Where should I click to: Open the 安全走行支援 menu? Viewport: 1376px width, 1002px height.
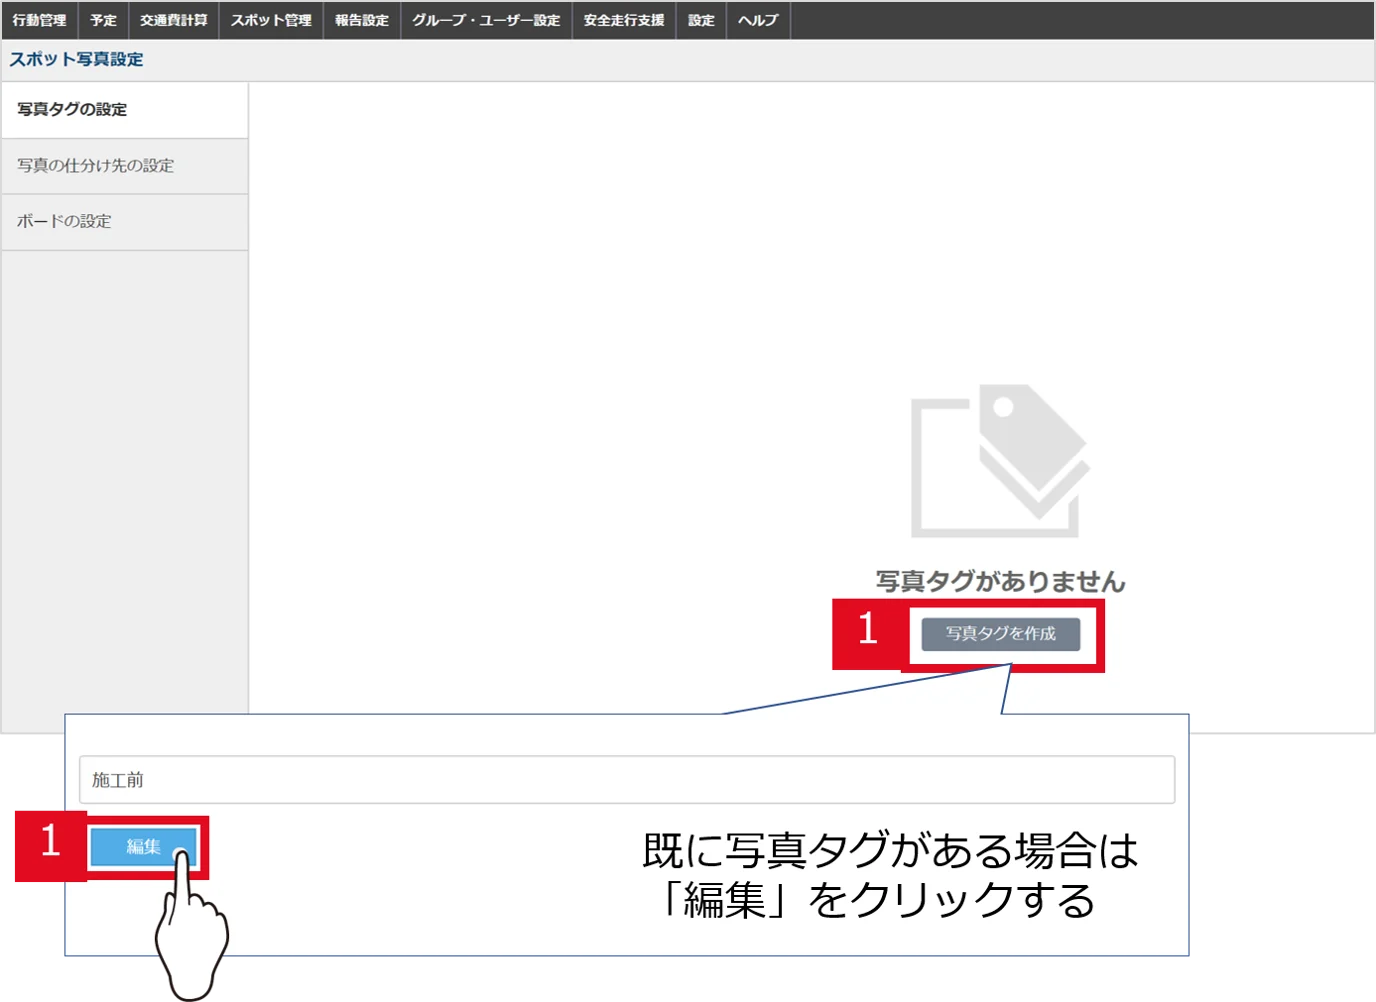(x=624, y=20)
